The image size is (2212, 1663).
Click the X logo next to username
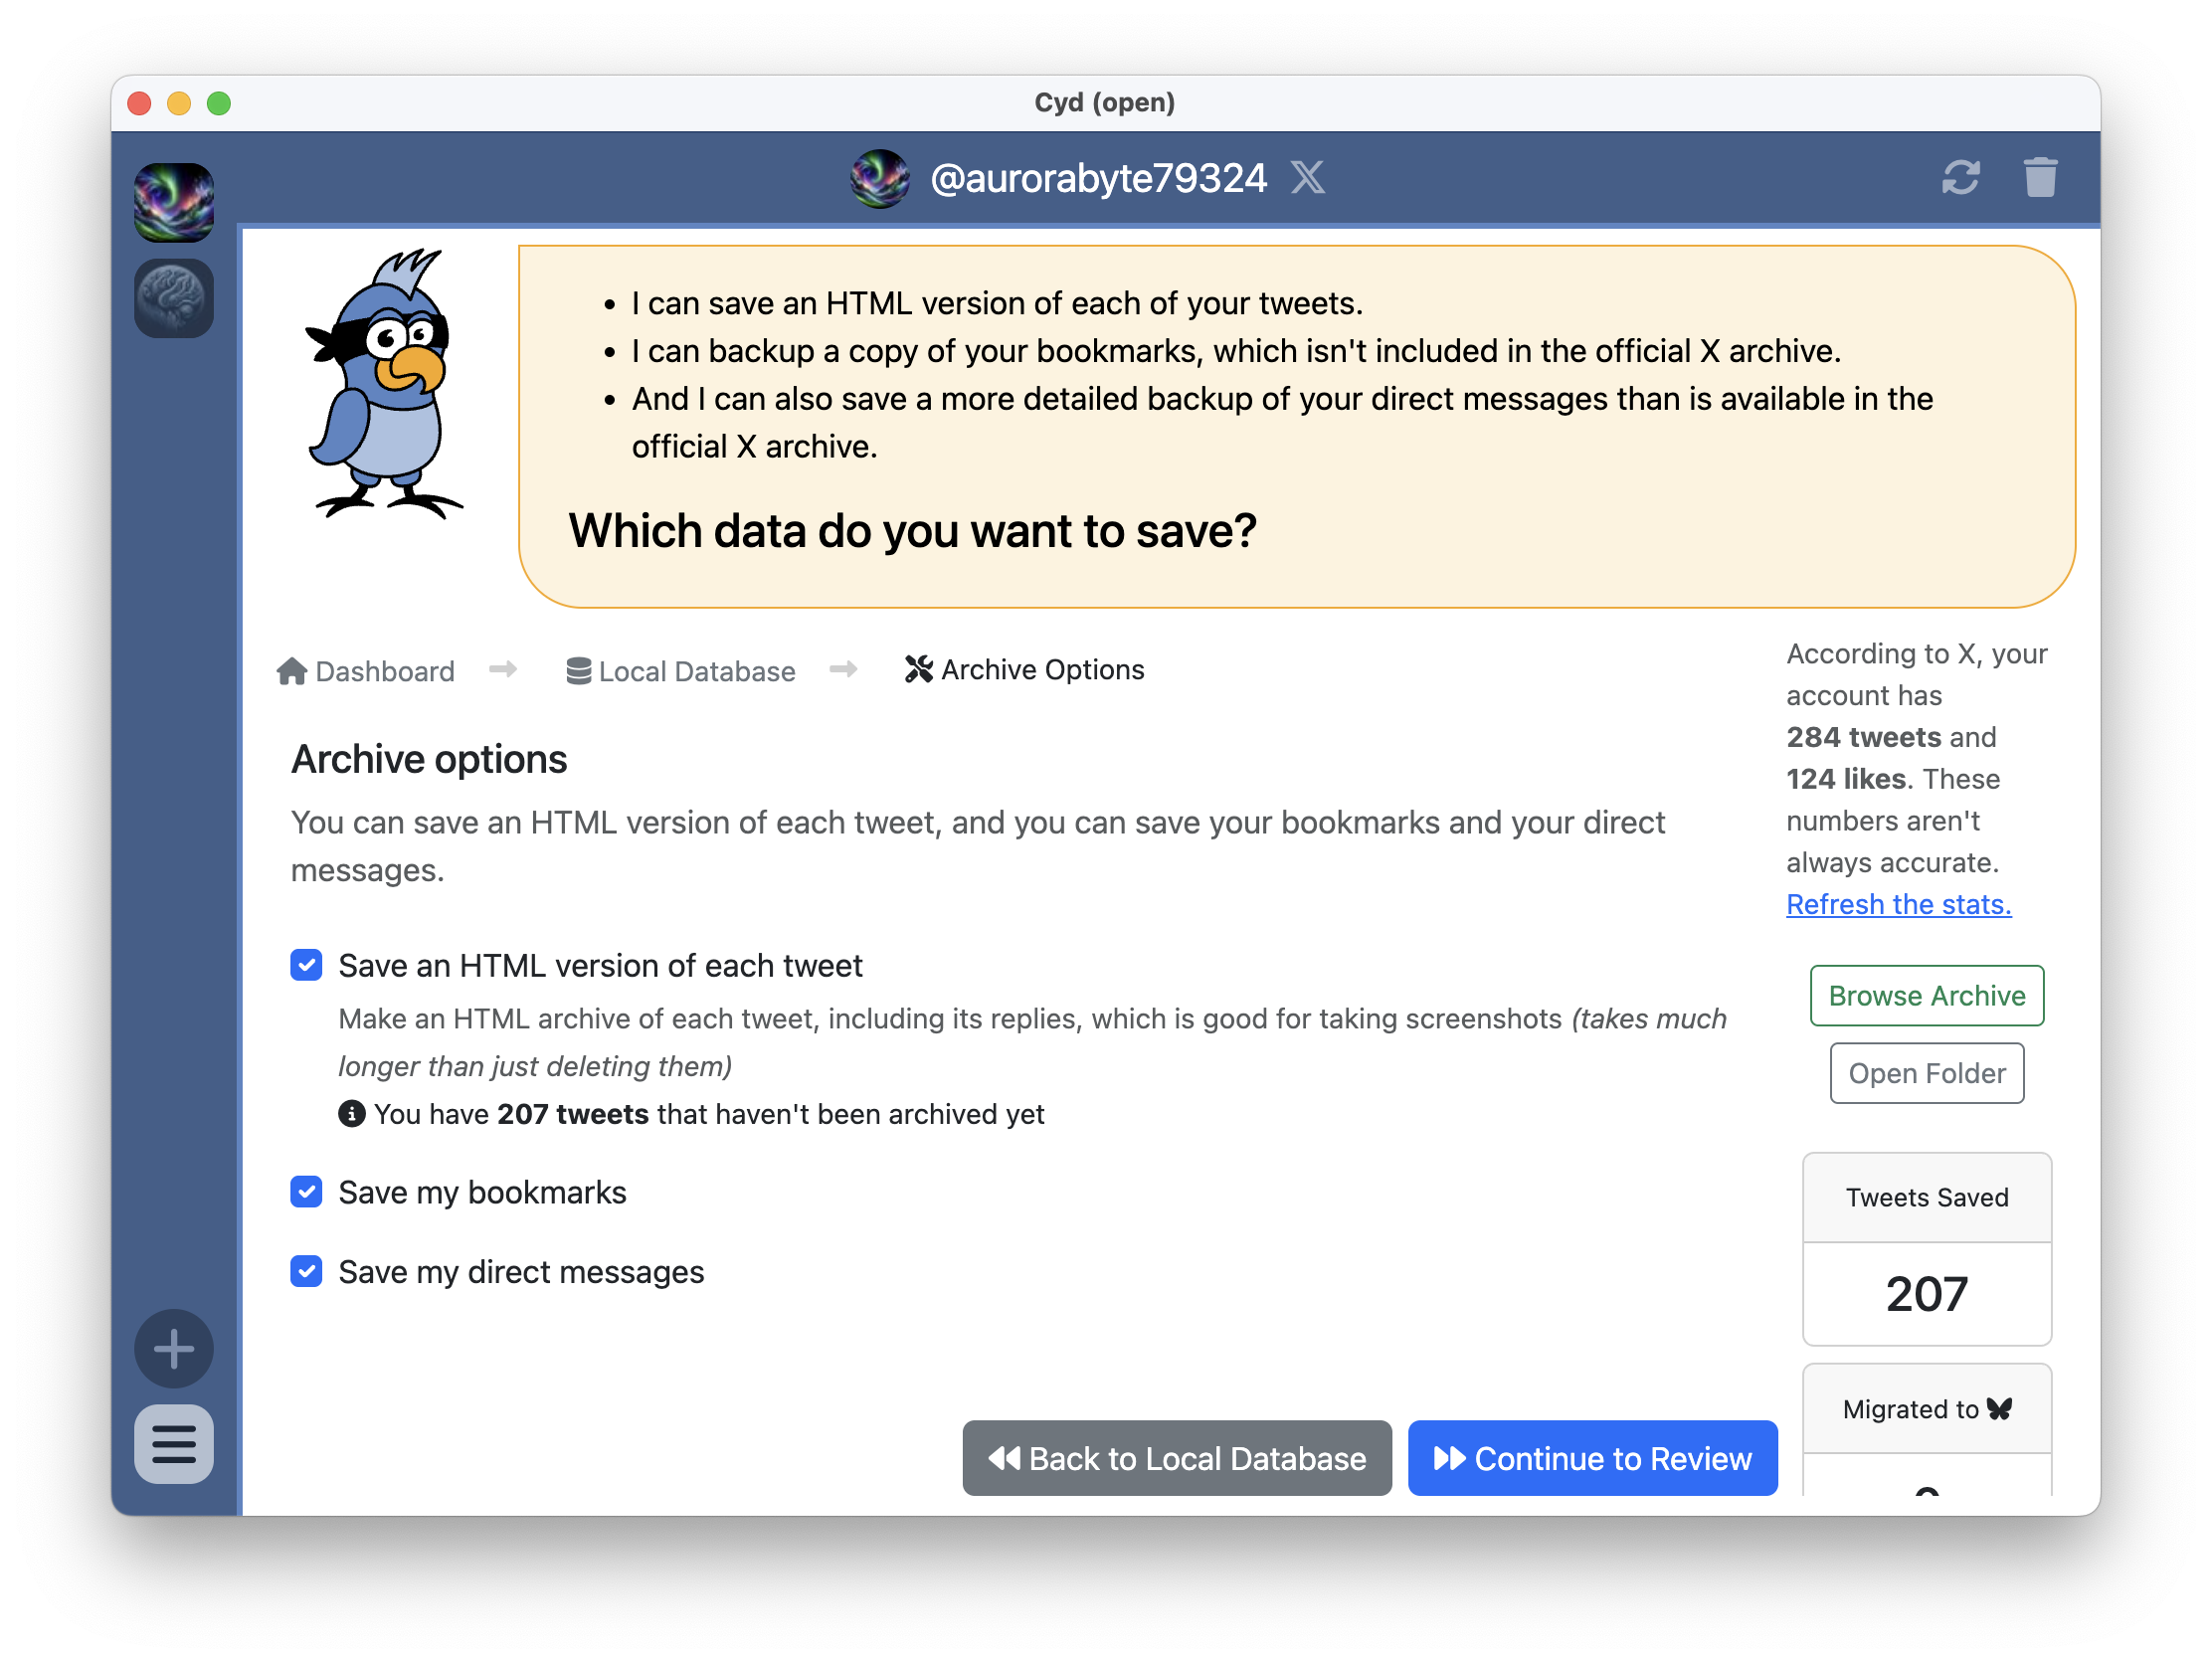click(1306, 178)
